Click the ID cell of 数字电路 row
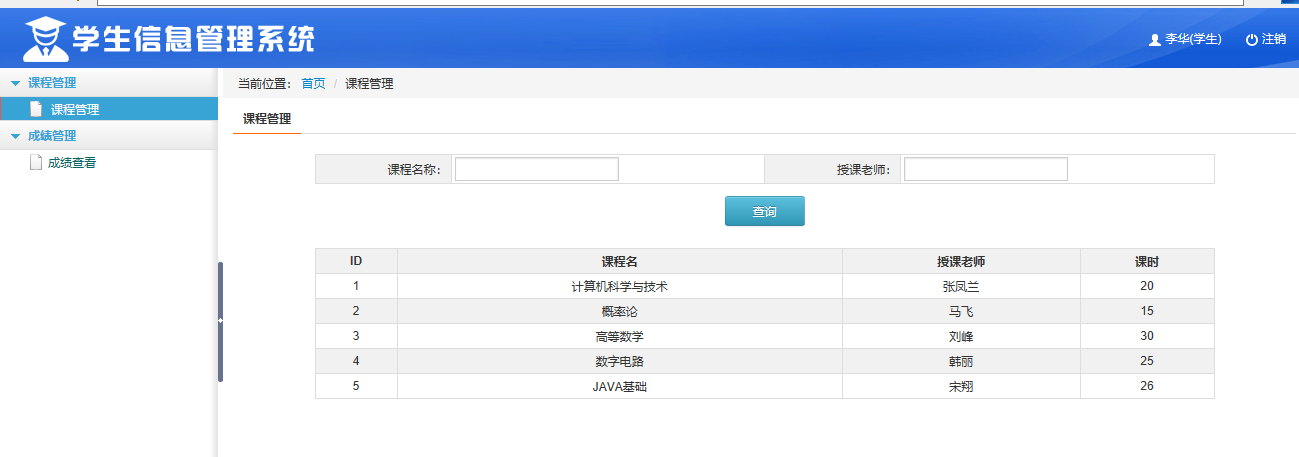The width and height of the screenshot is (1299, 457). click(356, 361)
